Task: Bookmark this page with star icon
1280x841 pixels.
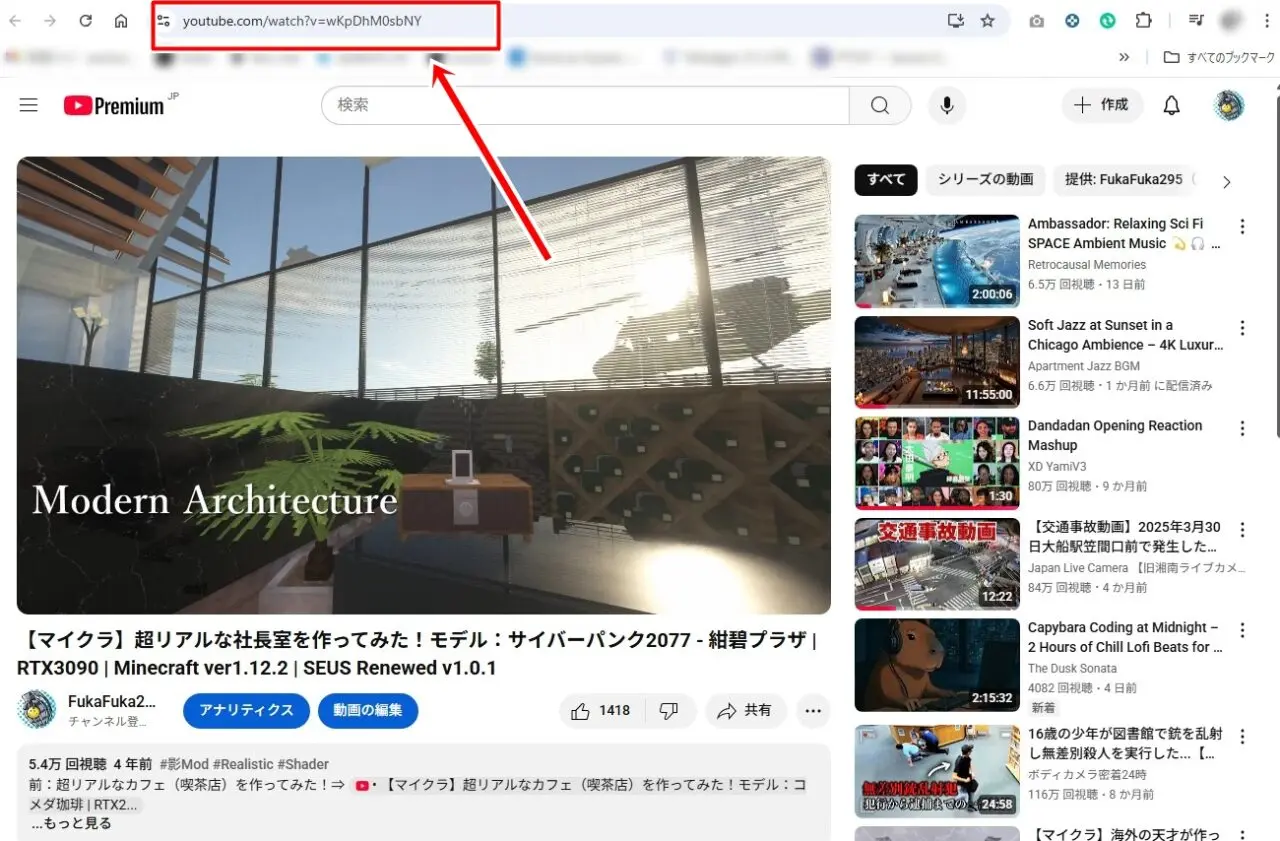Action: coord(988,21)
